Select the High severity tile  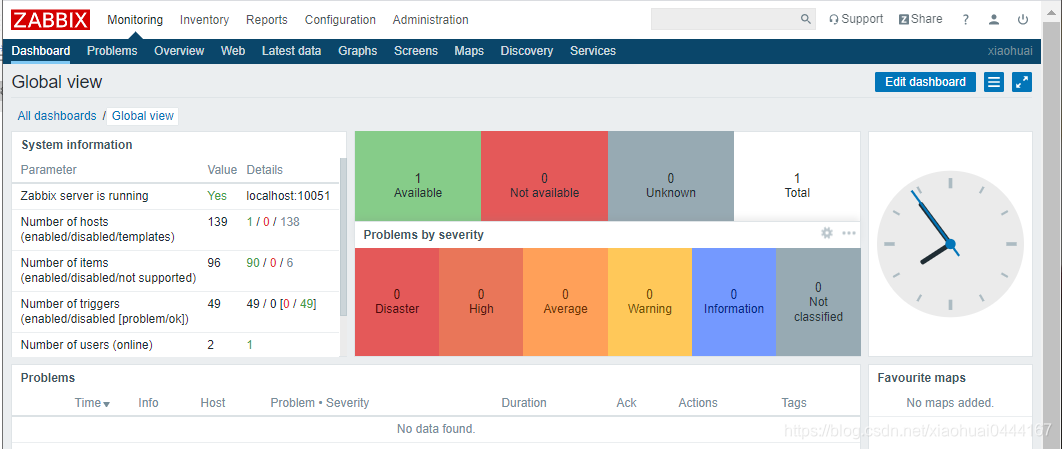481,301
